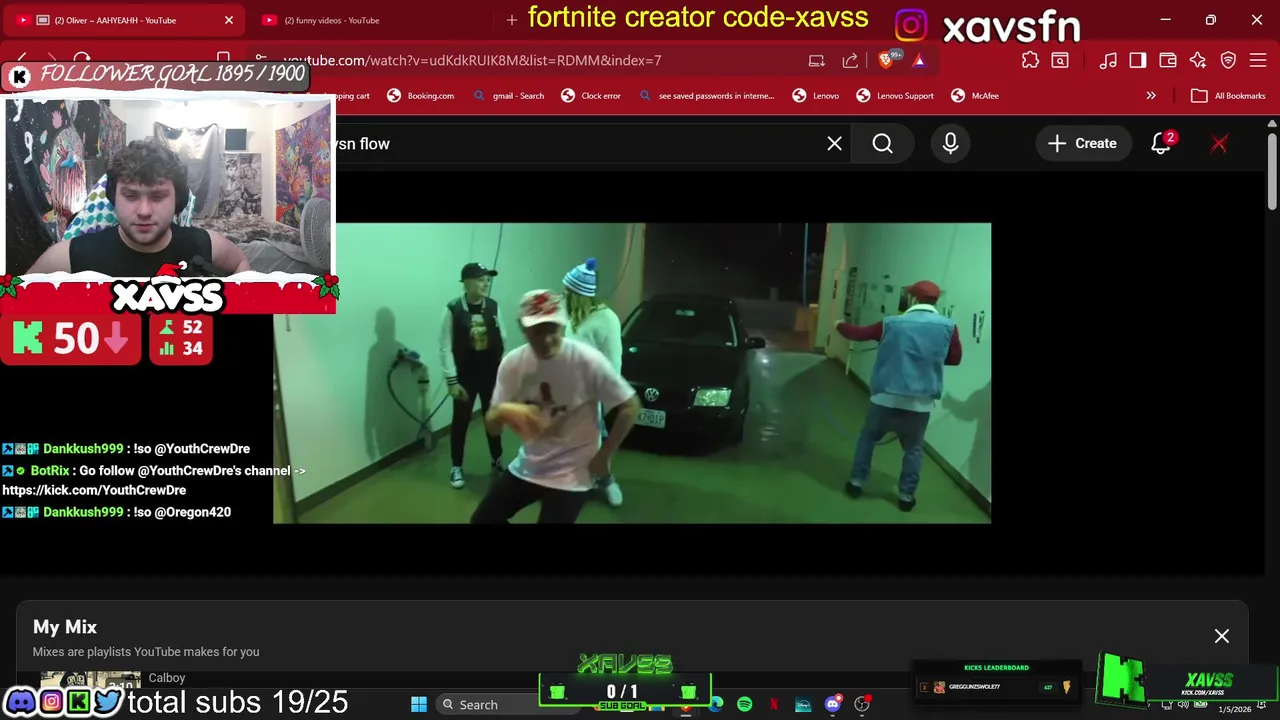1280x720 pixels.
Task: Open the gmail - Search bookmark
Action: (x=508, y=96)
